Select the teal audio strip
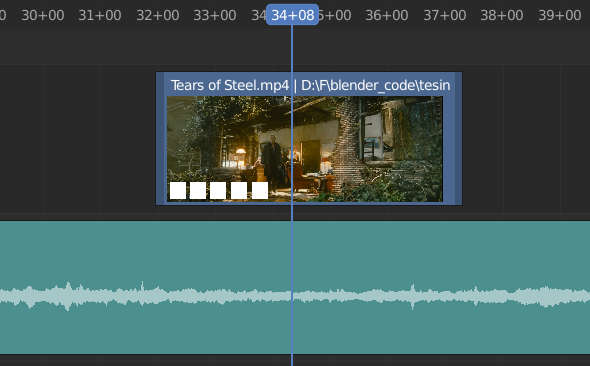The image size is (590, 366). [x=295, y=287]
